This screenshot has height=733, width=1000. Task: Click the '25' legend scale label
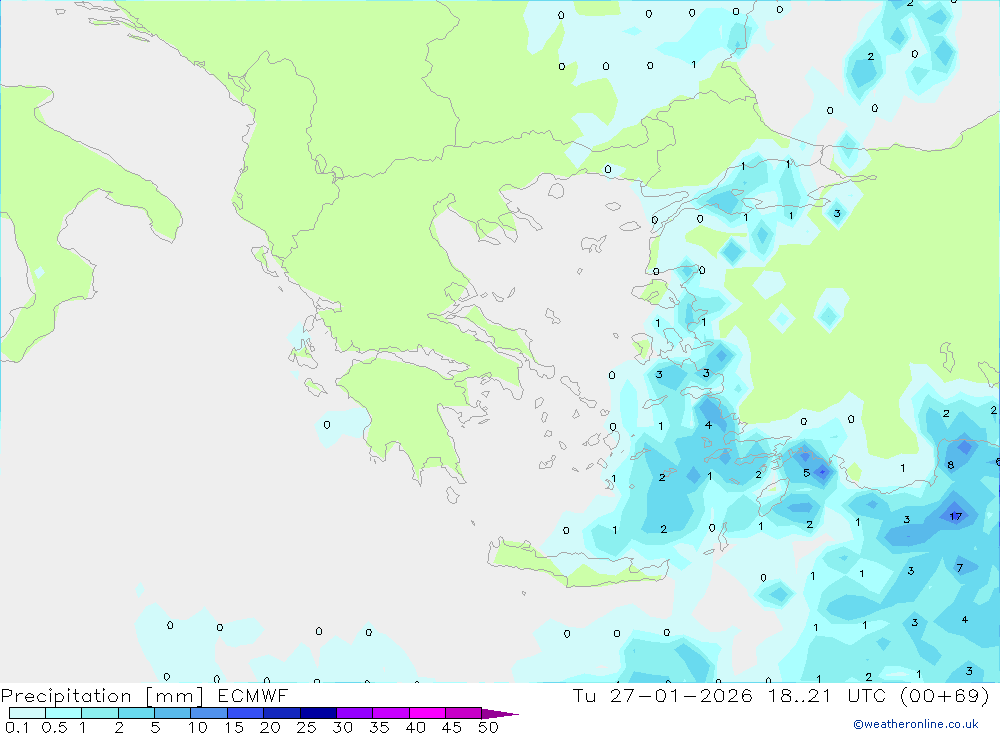coord(306,727)
